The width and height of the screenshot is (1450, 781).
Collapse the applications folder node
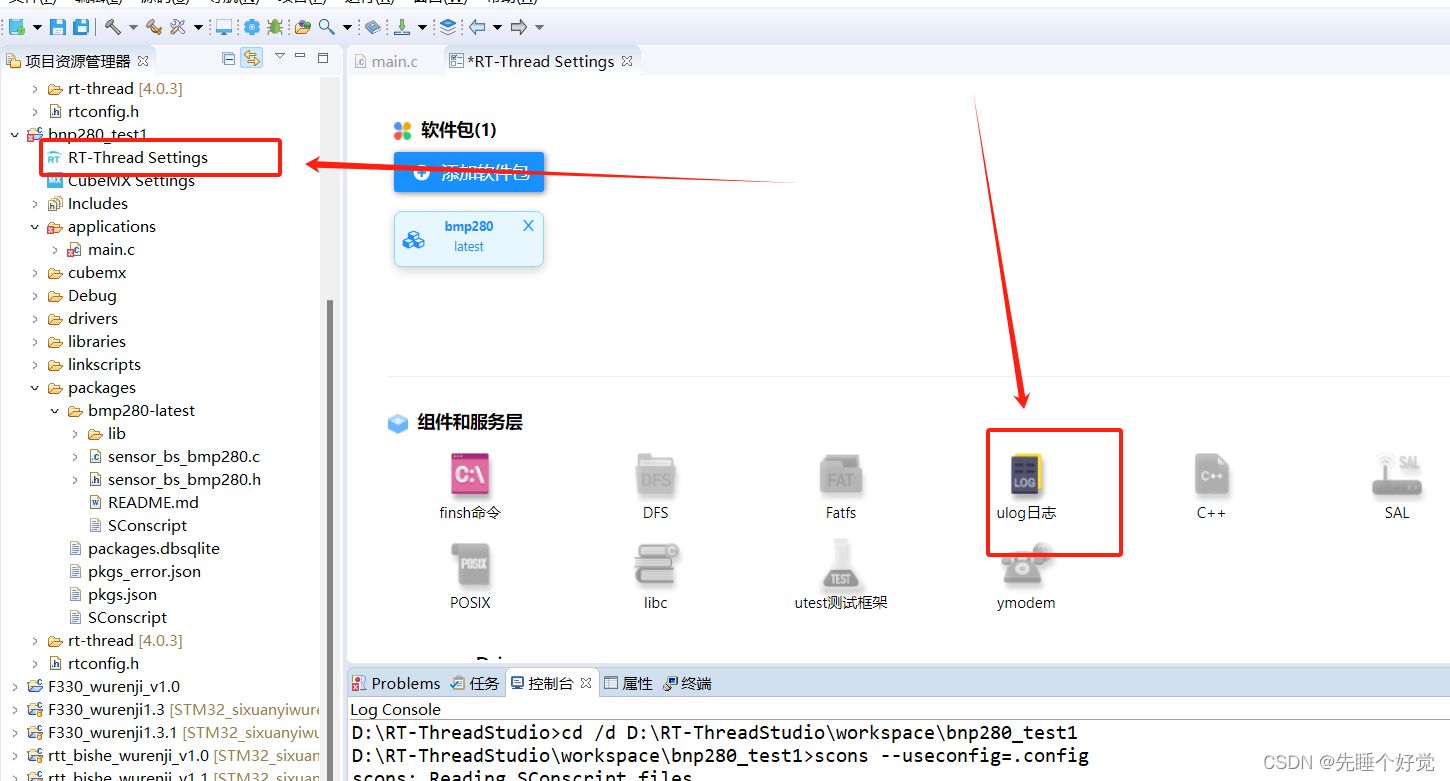(x=34, y=227)
